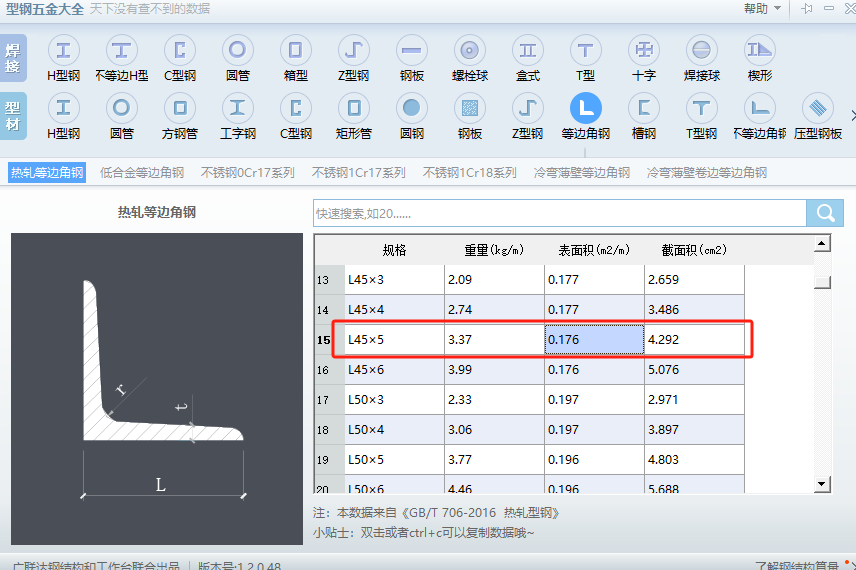
Task: Select welded 圆管 icon in top row
Action: (x=237, y=51)
